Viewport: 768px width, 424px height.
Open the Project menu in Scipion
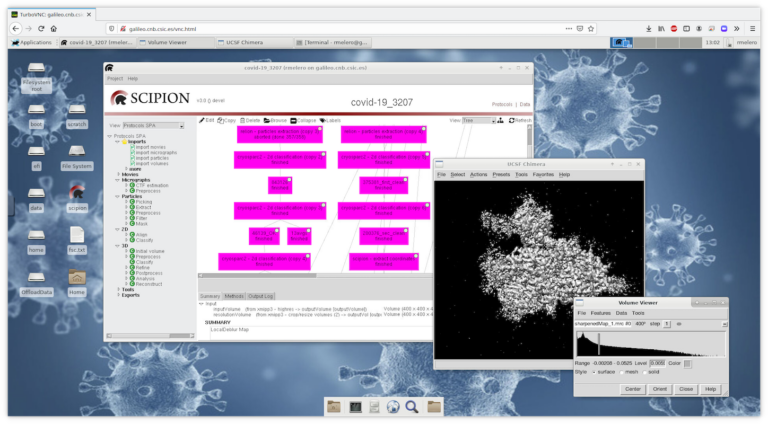[x=115, y=79]
